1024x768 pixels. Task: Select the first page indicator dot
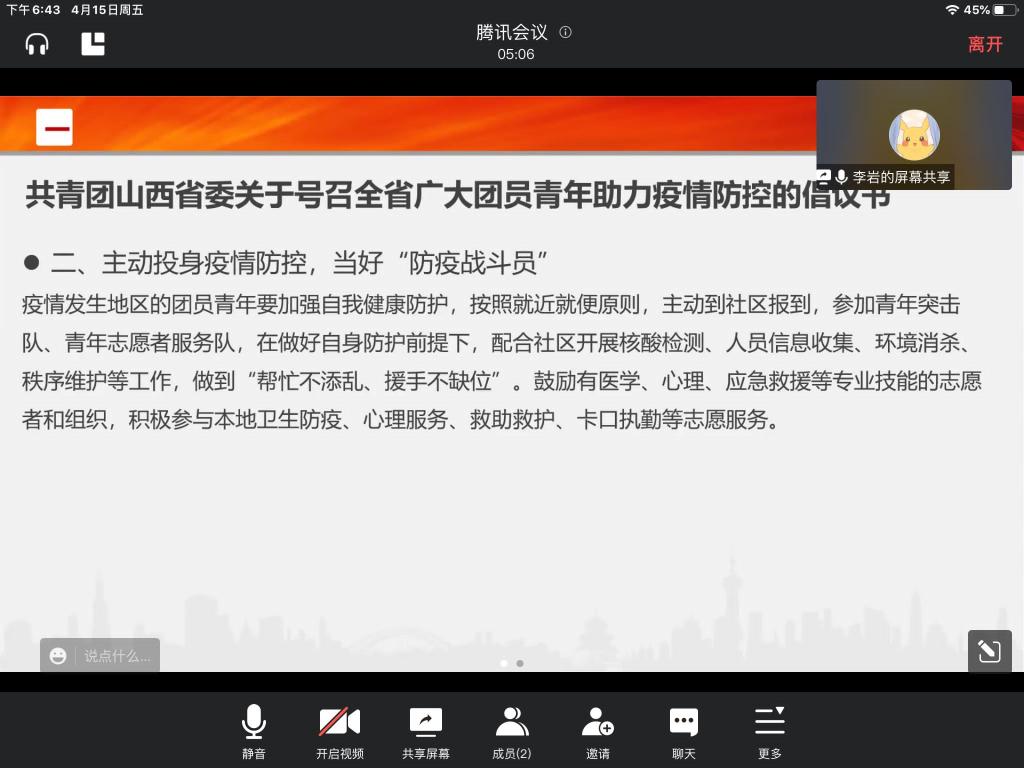tap(504, 663)
